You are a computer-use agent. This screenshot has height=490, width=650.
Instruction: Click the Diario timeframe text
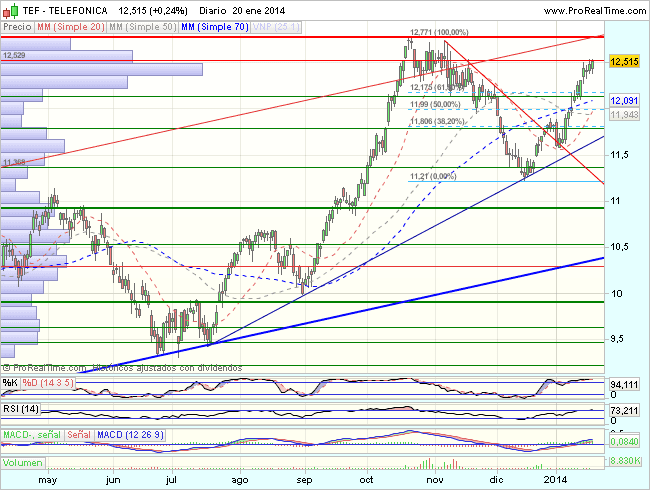point(212,11)
